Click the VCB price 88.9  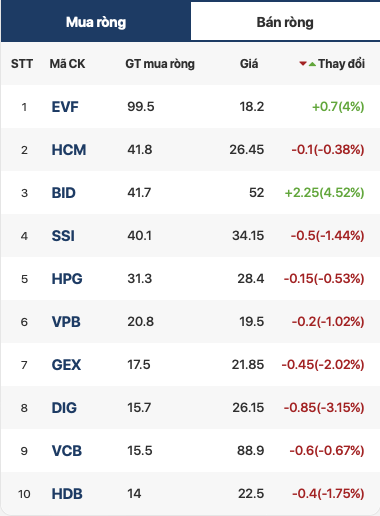point(251,451)
